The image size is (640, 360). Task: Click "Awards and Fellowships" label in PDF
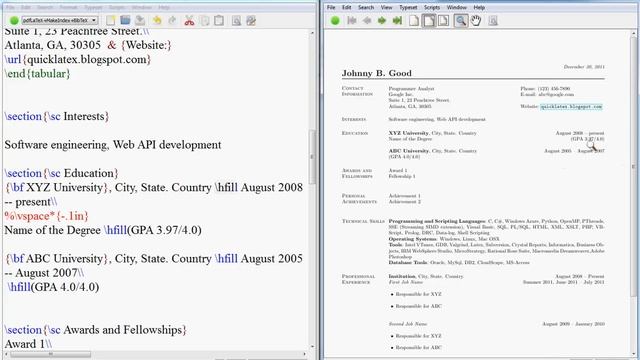click(357, 173)
